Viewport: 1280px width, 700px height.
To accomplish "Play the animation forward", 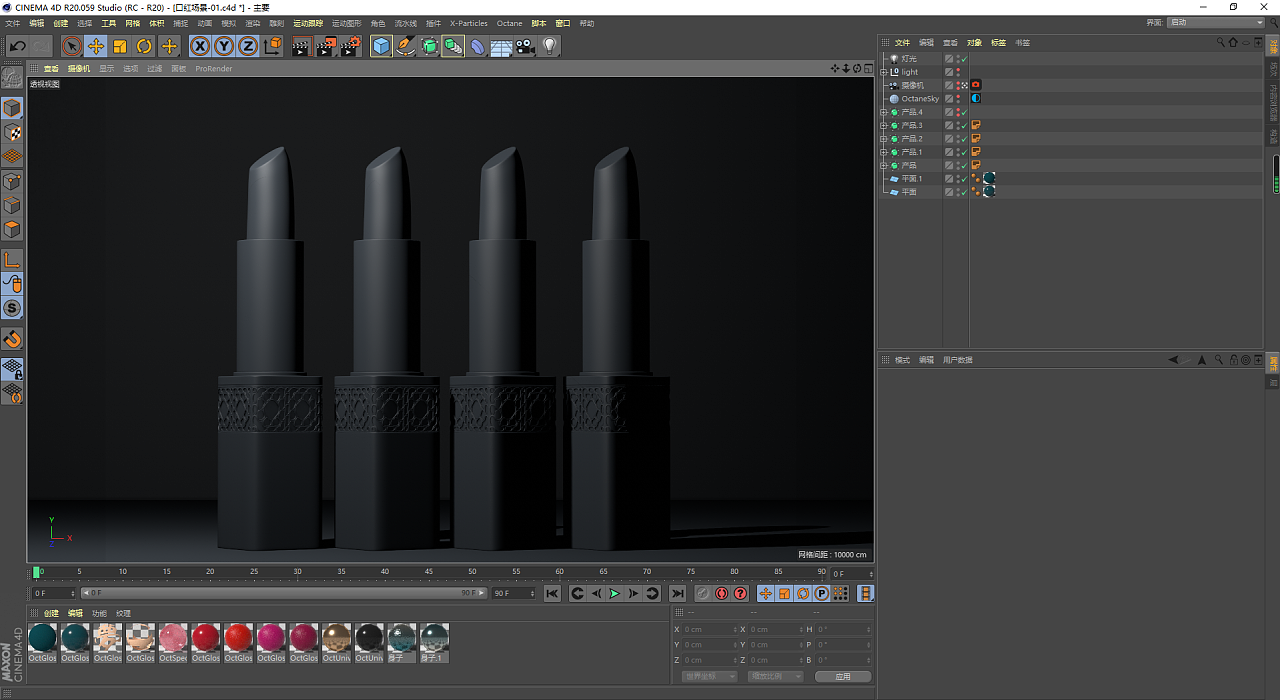I will click(x=615, y=594).
